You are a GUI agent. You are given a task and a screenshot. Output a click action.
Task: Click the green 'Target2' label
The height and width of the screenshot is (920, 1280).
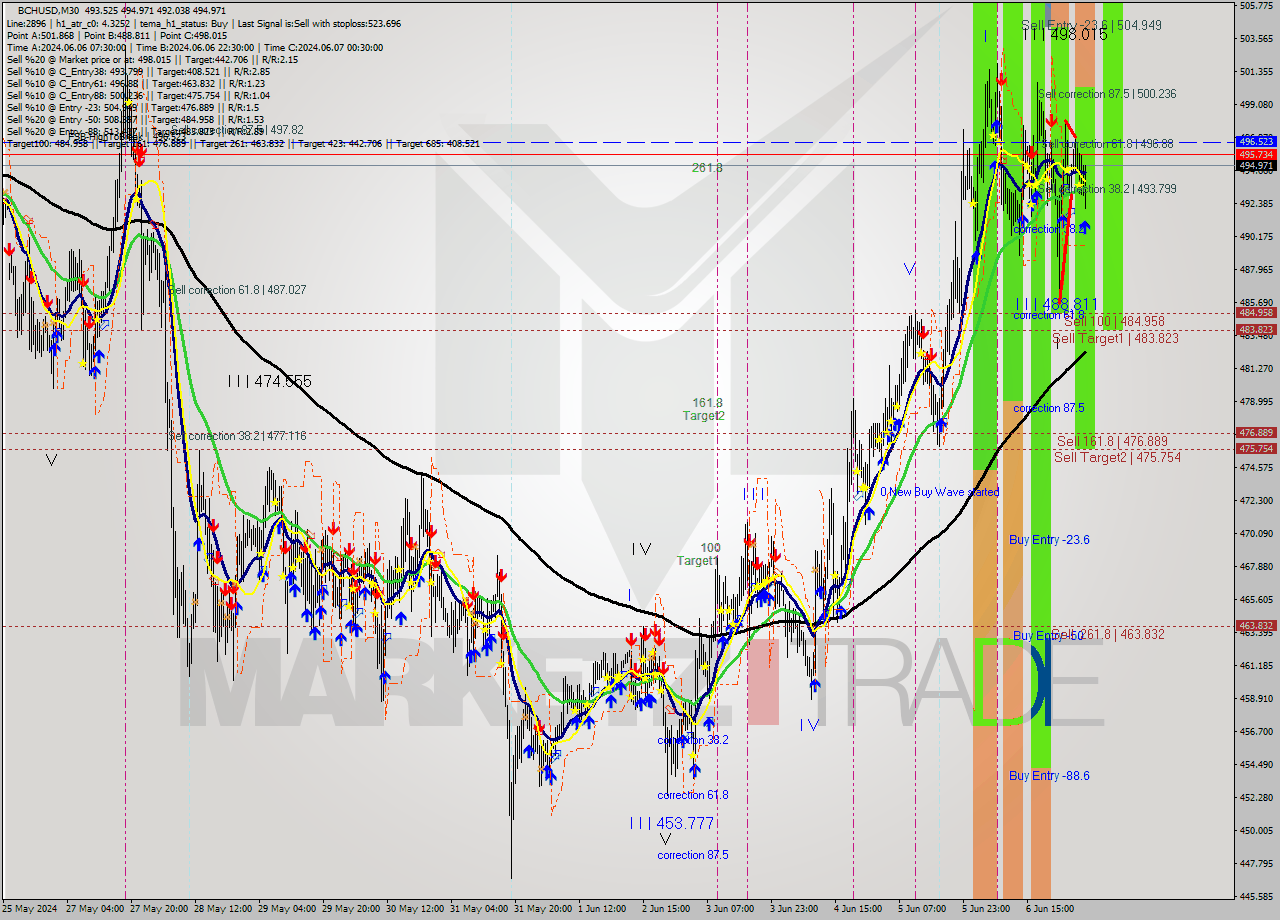coord(704,416)
